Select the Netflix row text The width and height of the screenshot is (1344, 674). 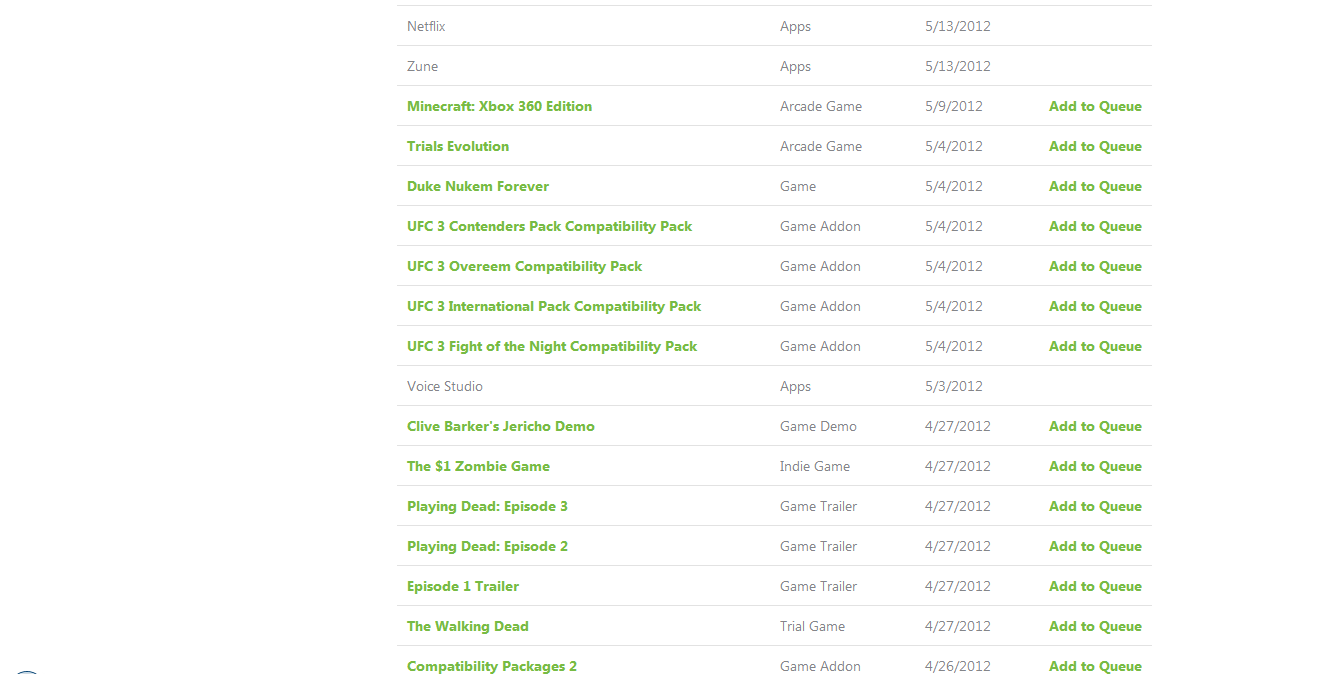(426, 26)
